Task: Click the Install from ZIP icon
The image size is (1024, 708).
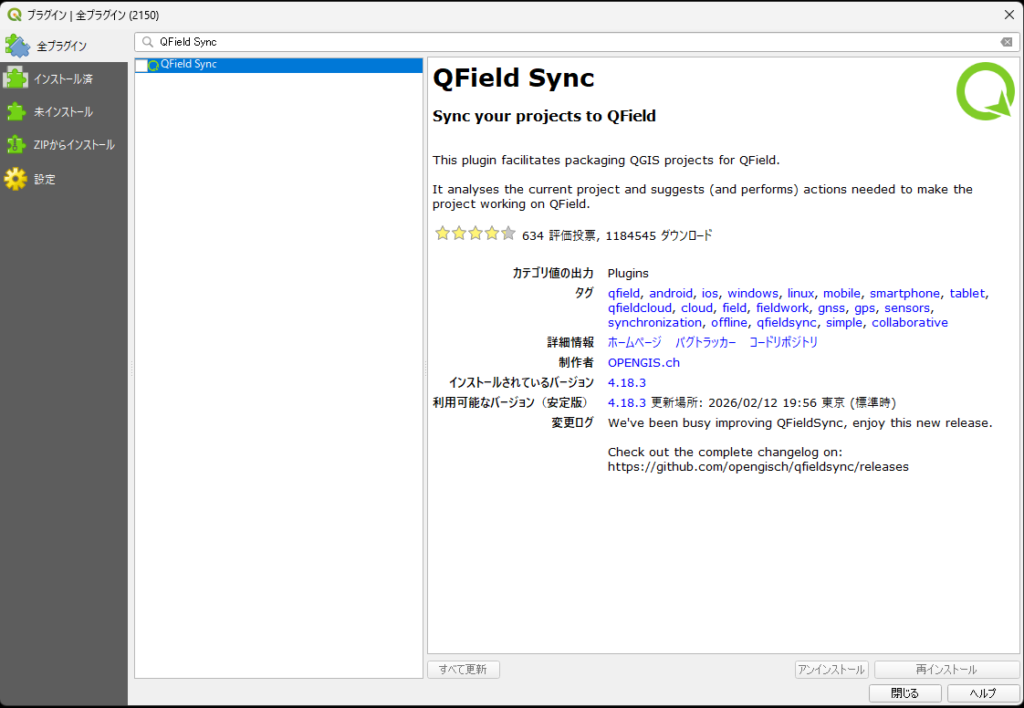Action: pyautogui.click(x=16, y=145)
